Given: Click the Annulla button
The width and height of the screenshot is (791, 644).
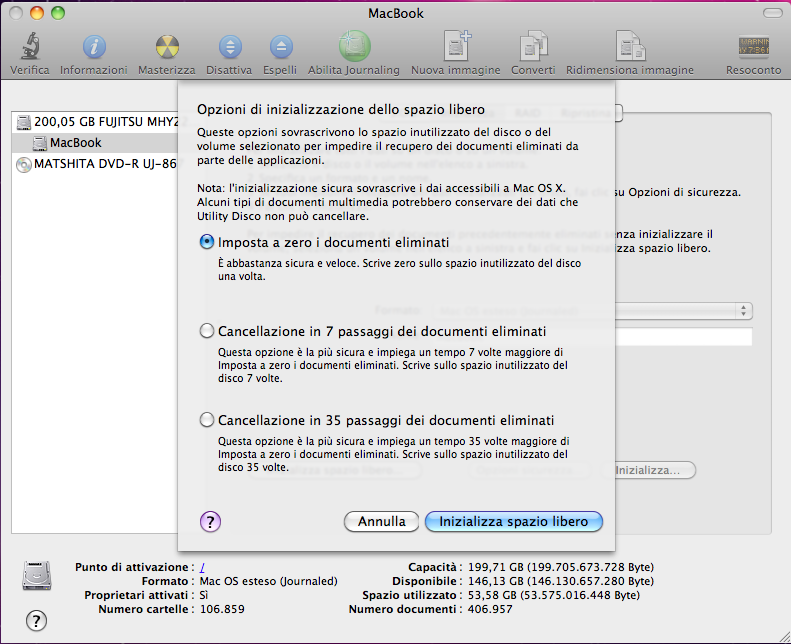Looking at the screenshot, I should click(x=381, y=521).
